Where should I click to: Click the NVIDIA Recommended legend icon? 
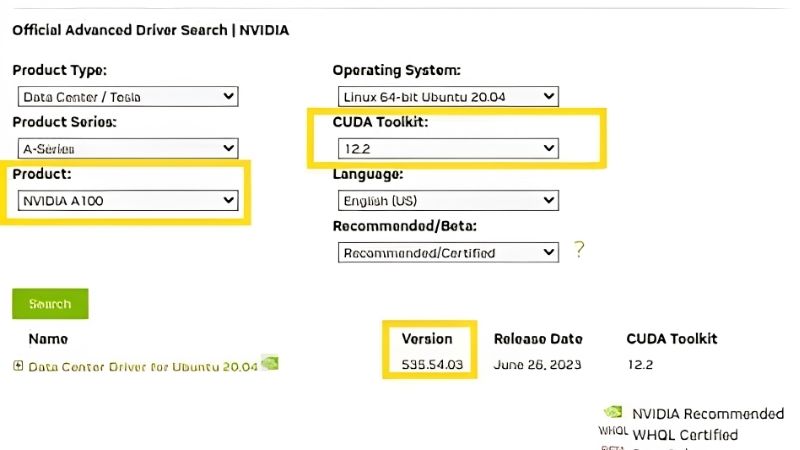pos(613,412)
